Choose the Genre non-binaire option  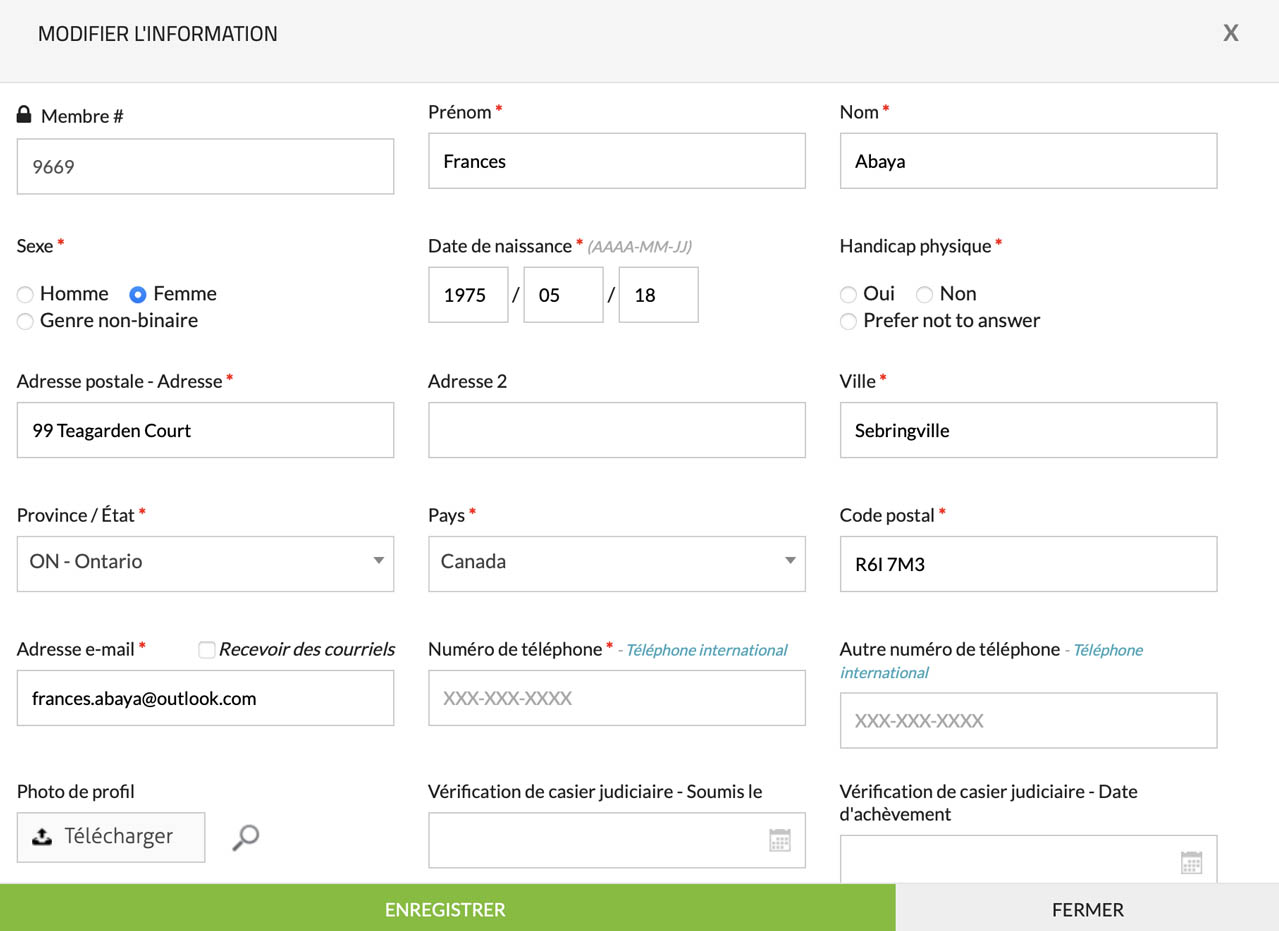point(26,322)
